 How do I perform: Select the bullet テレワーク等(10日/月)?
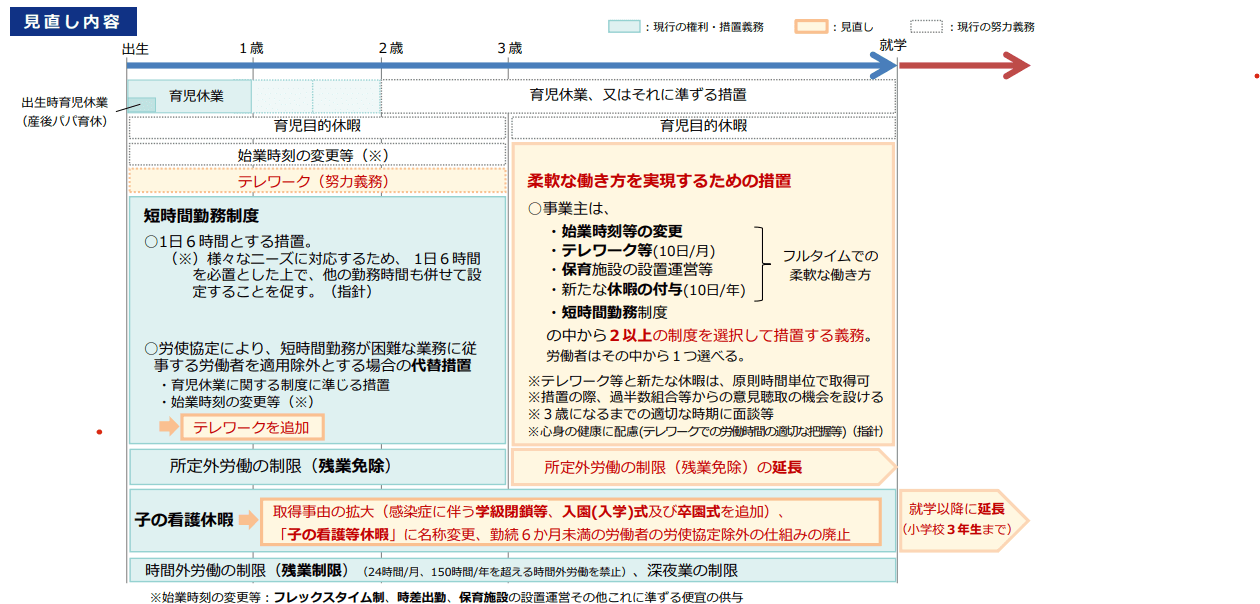[x=632, y=250]
